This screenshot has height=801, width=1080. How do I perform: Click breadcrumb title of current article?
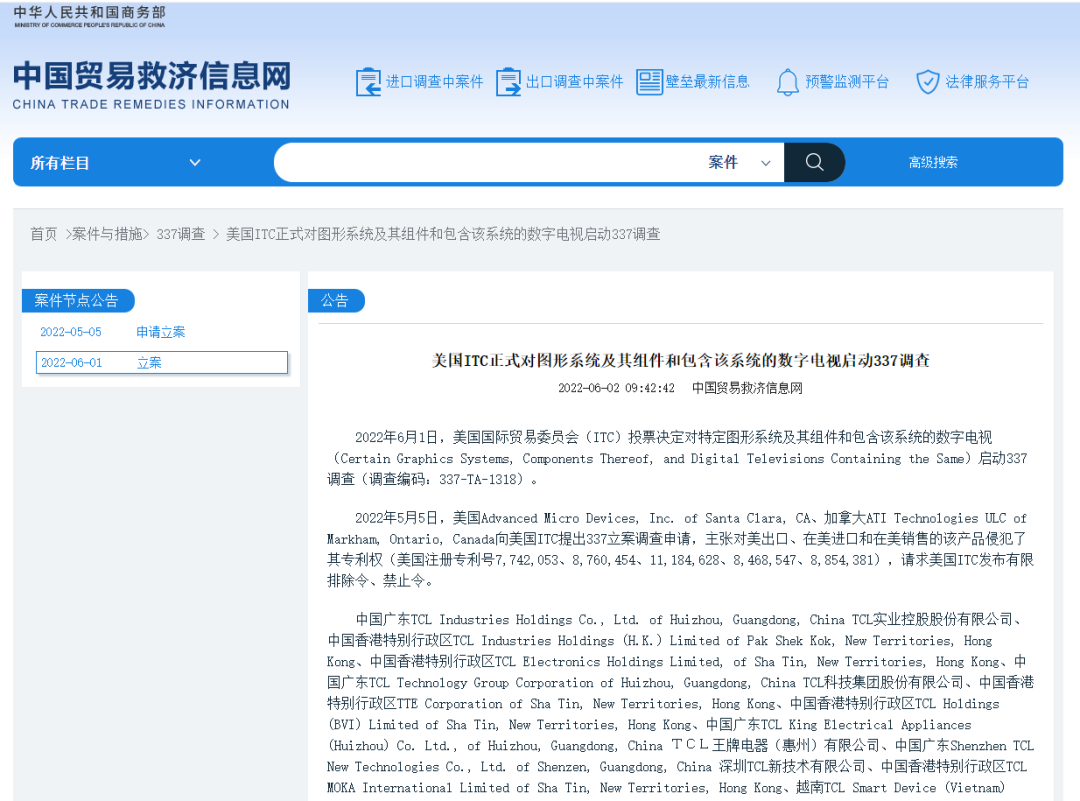point(443,234)
